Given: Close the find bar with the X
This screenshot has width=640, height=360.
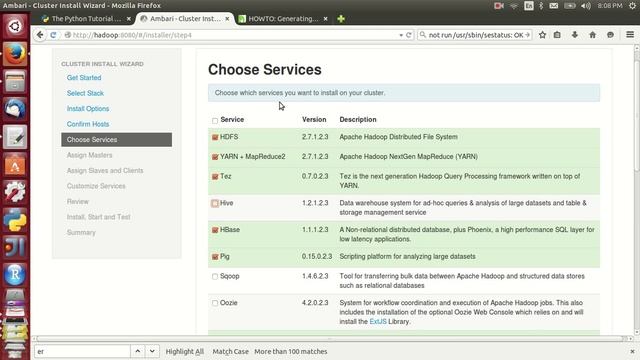Looking at the screenshot, I should pyautogui.click(x=632, y=351).
